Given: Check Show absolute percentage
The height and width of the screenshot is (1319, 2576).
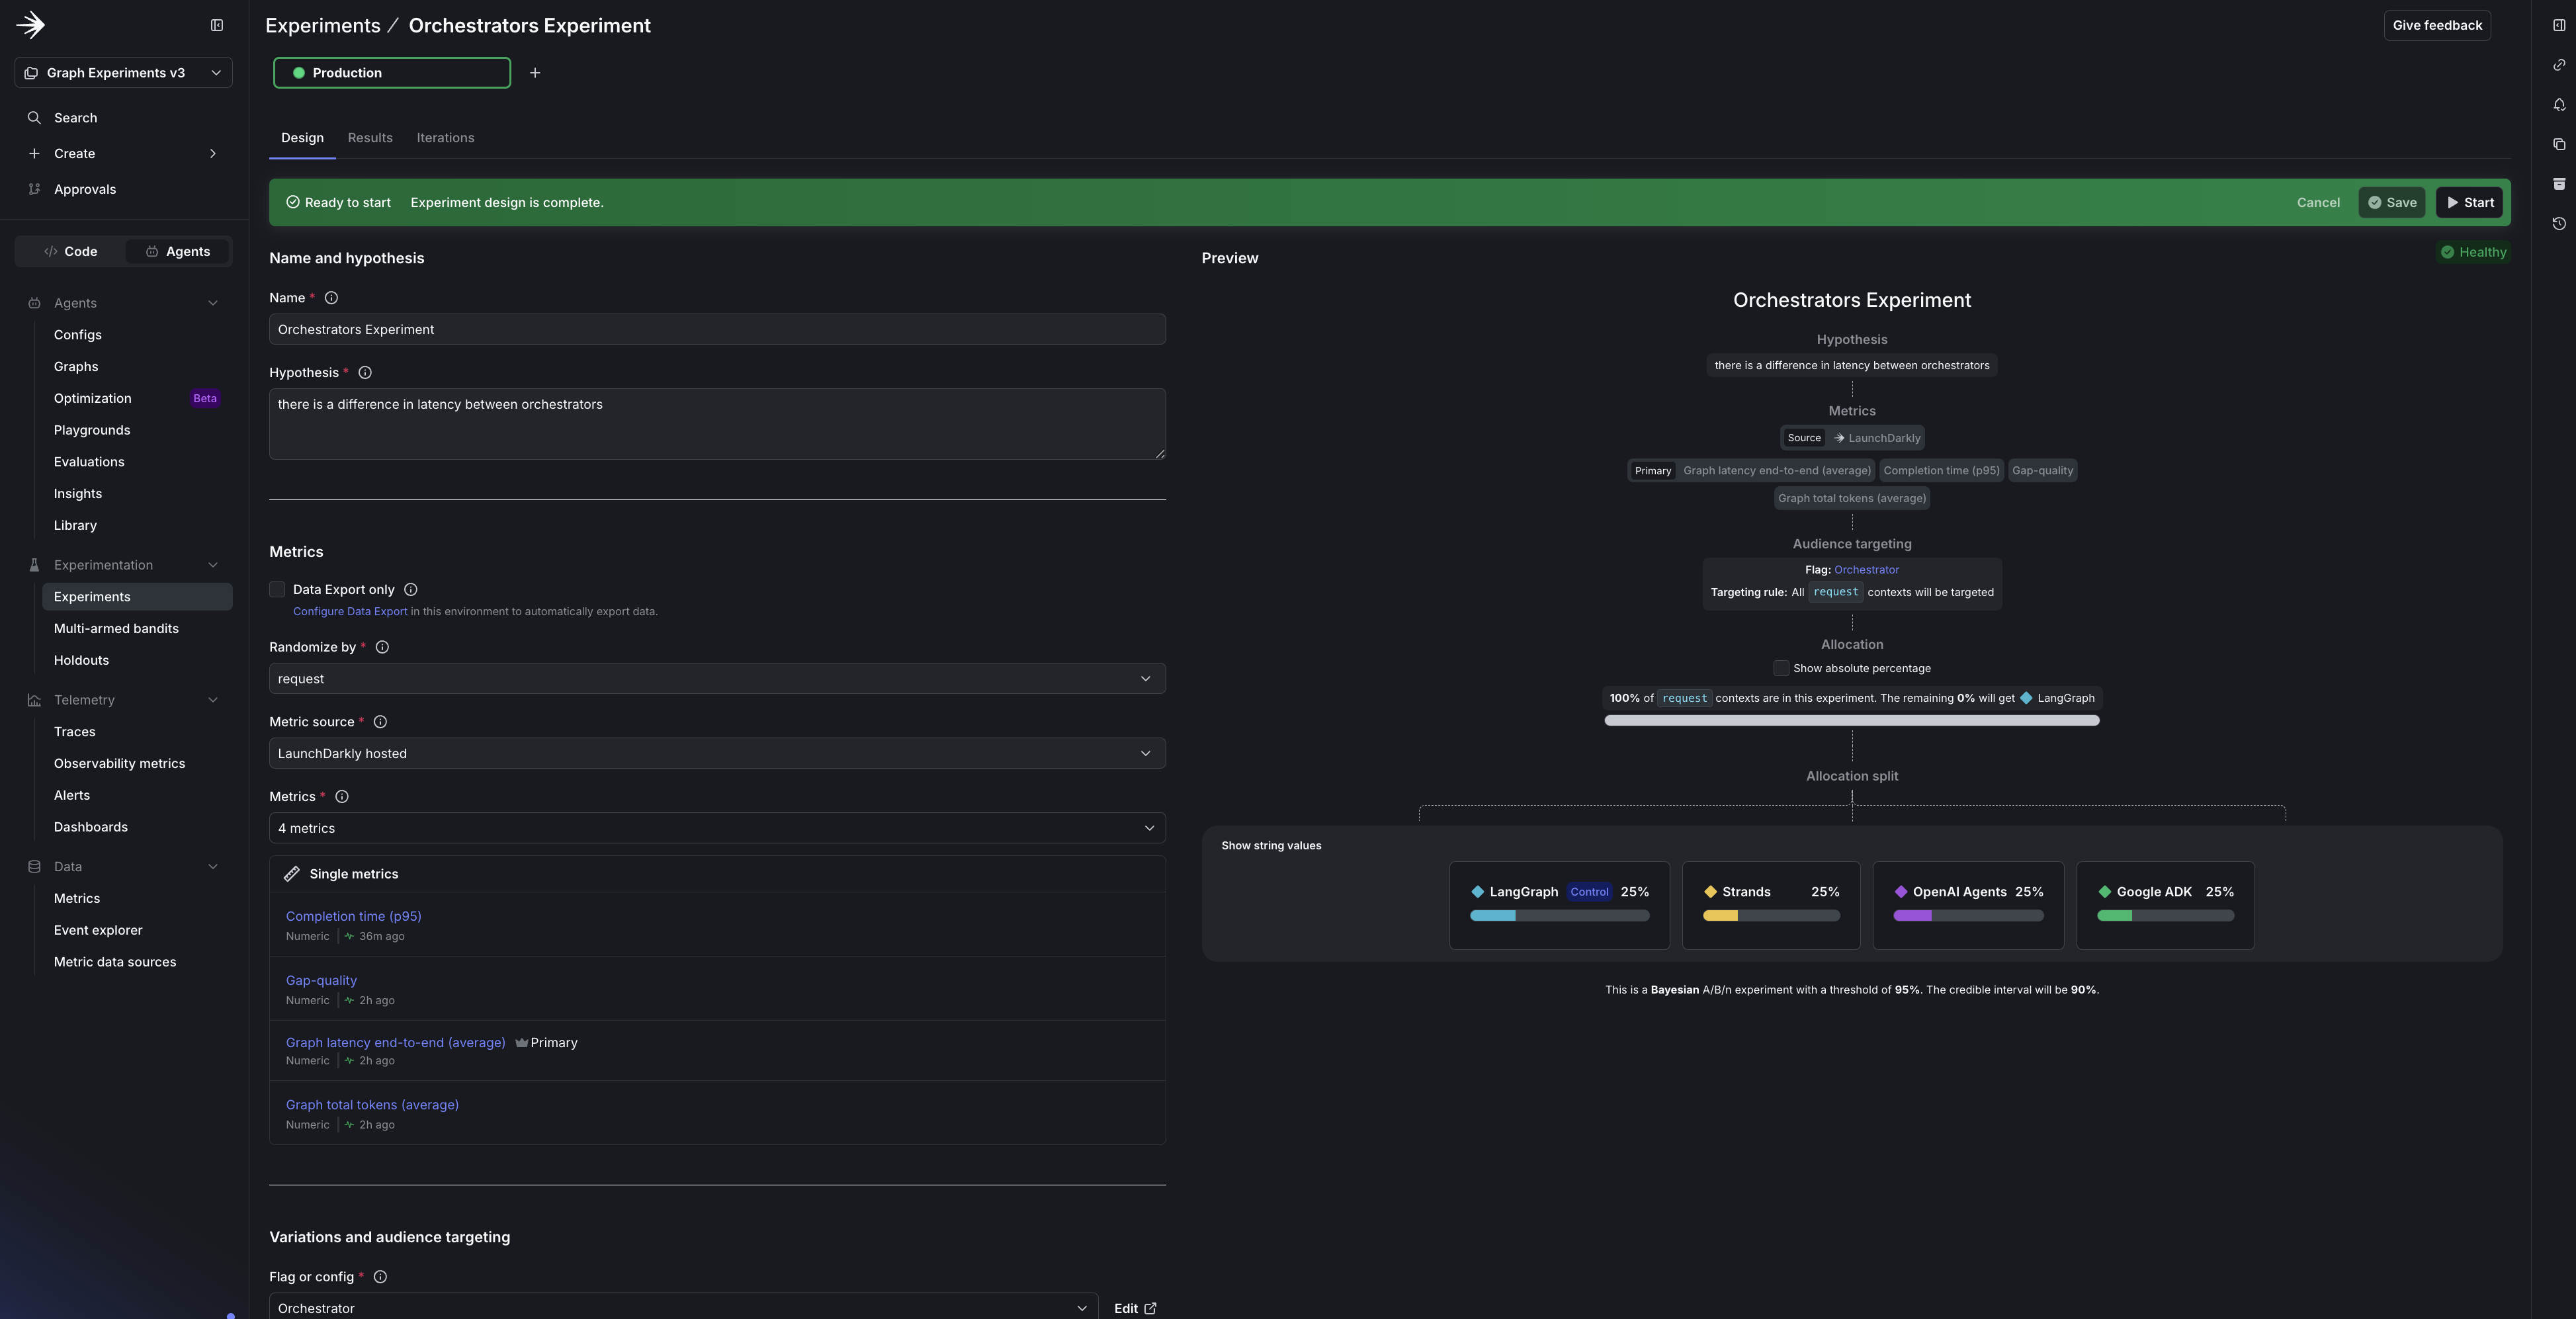Looking at the screenshot, I should 1781,668.
